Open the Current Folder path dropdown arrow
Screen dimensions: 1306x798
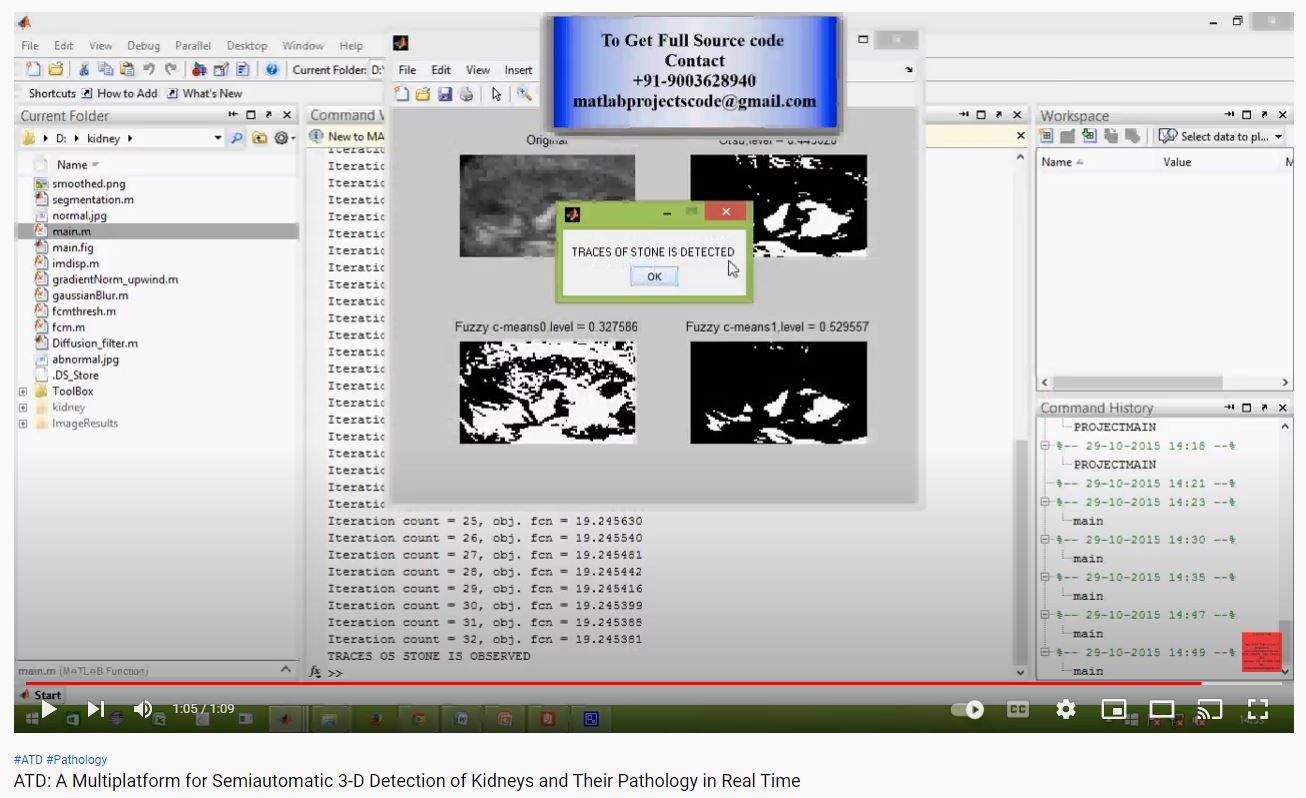coord(218,138)
